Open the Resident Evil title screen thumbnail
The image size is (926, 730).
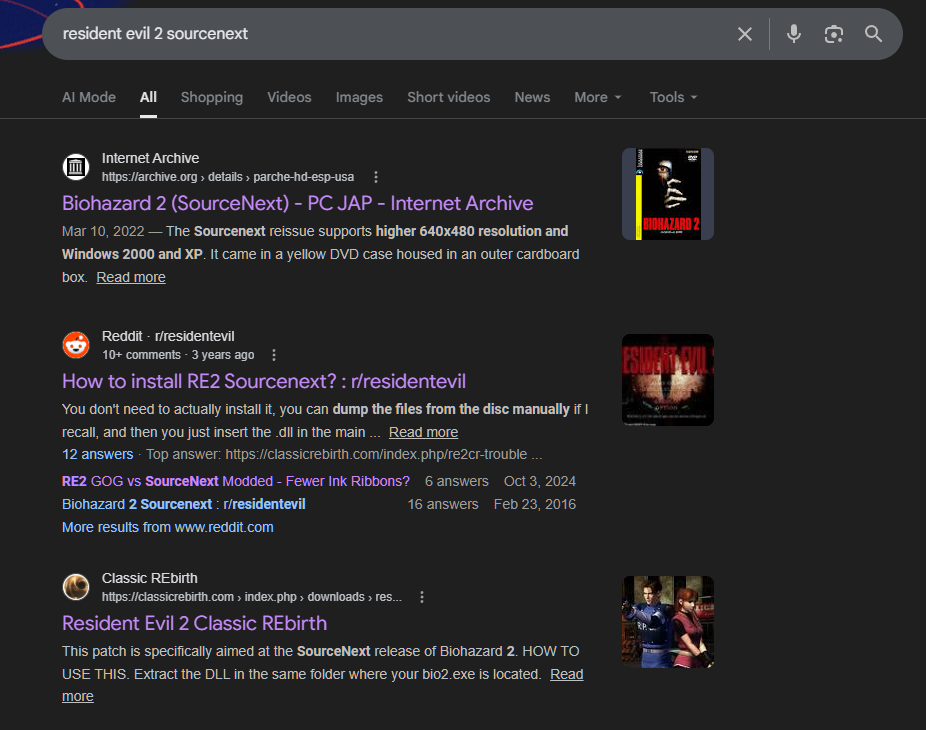[668, 380]
